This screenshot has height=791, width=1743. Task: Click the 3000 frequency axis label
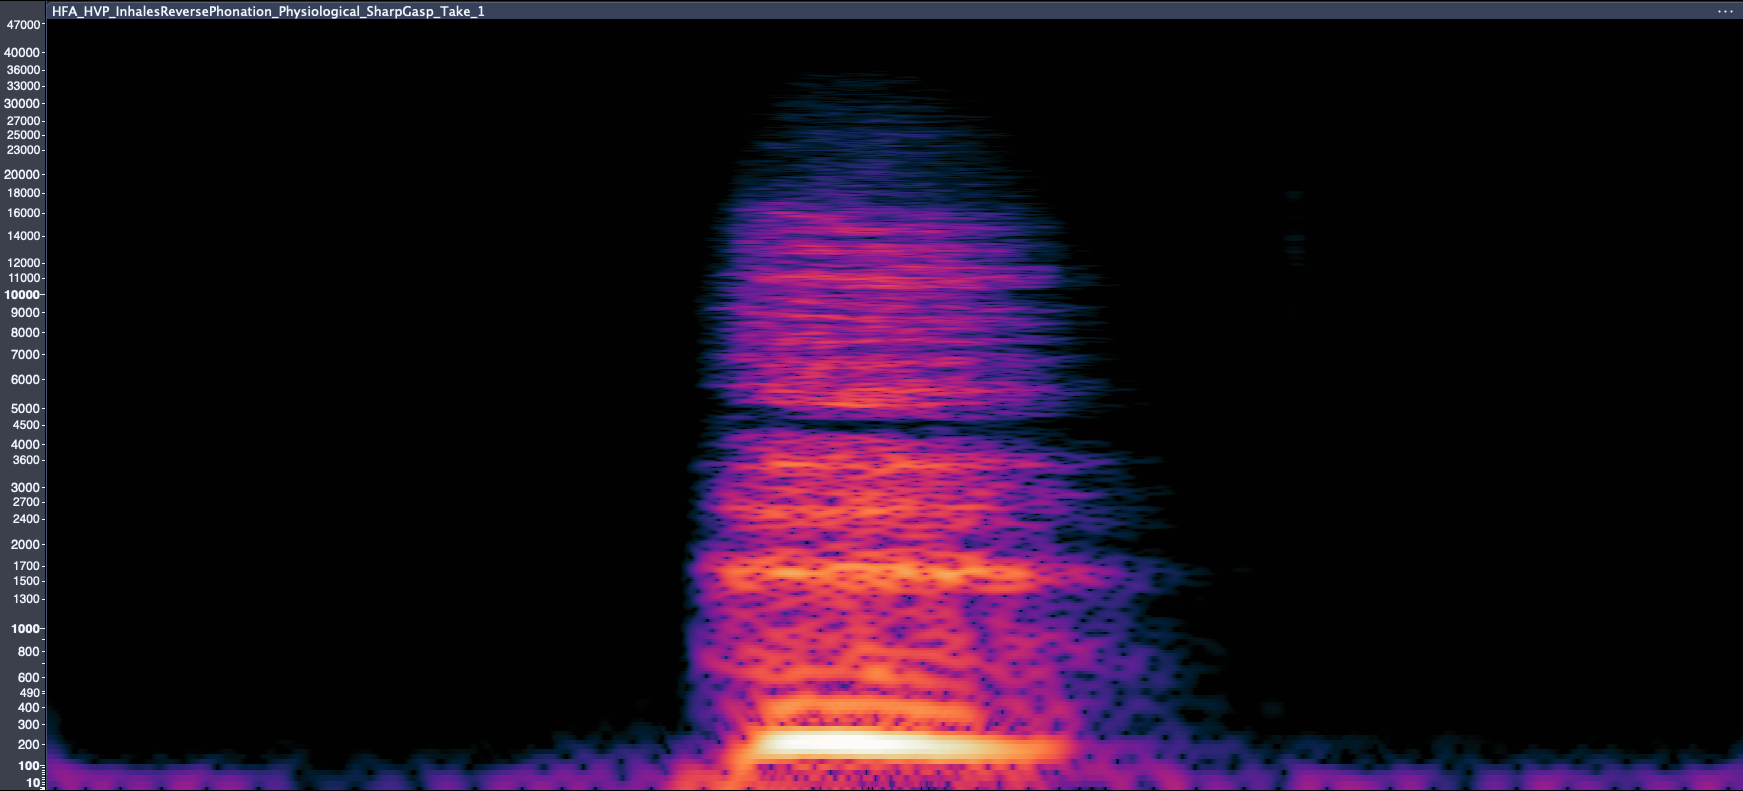pos(26,488)
